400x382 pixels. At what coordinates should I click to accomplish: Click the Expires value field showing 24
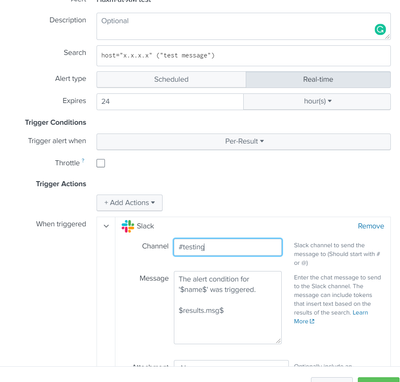170,101
